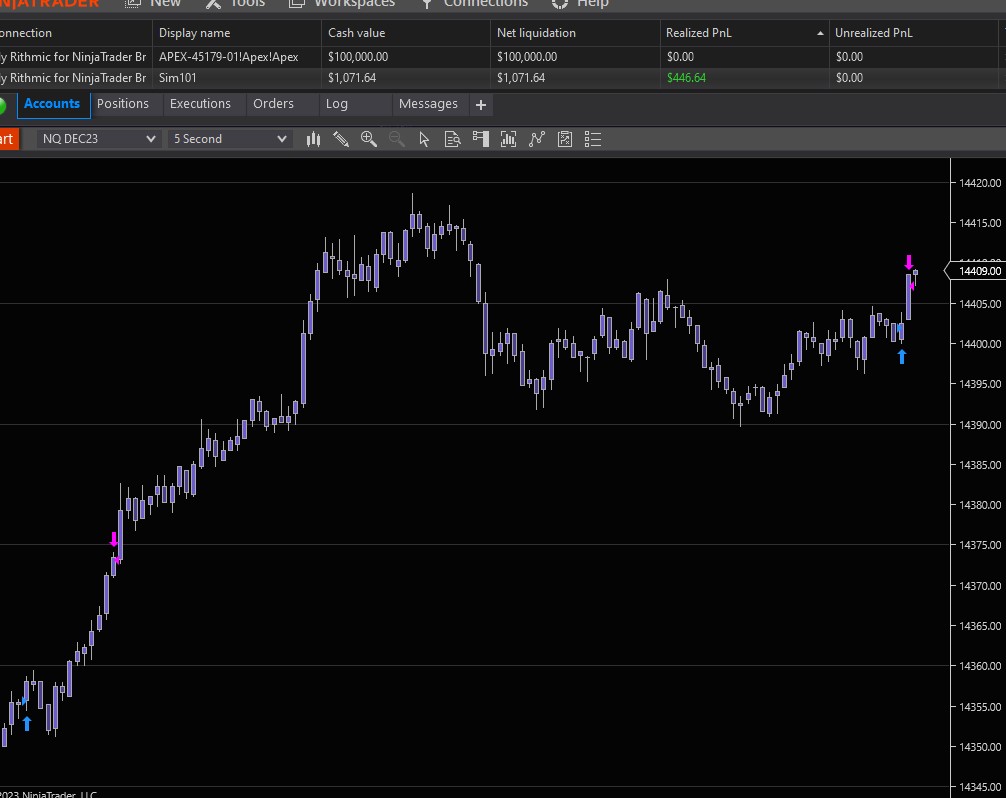Choose the cursor pointer tool icon
Image resolution: width=1006 pixels, height=798 pixels.
point(424,139)
